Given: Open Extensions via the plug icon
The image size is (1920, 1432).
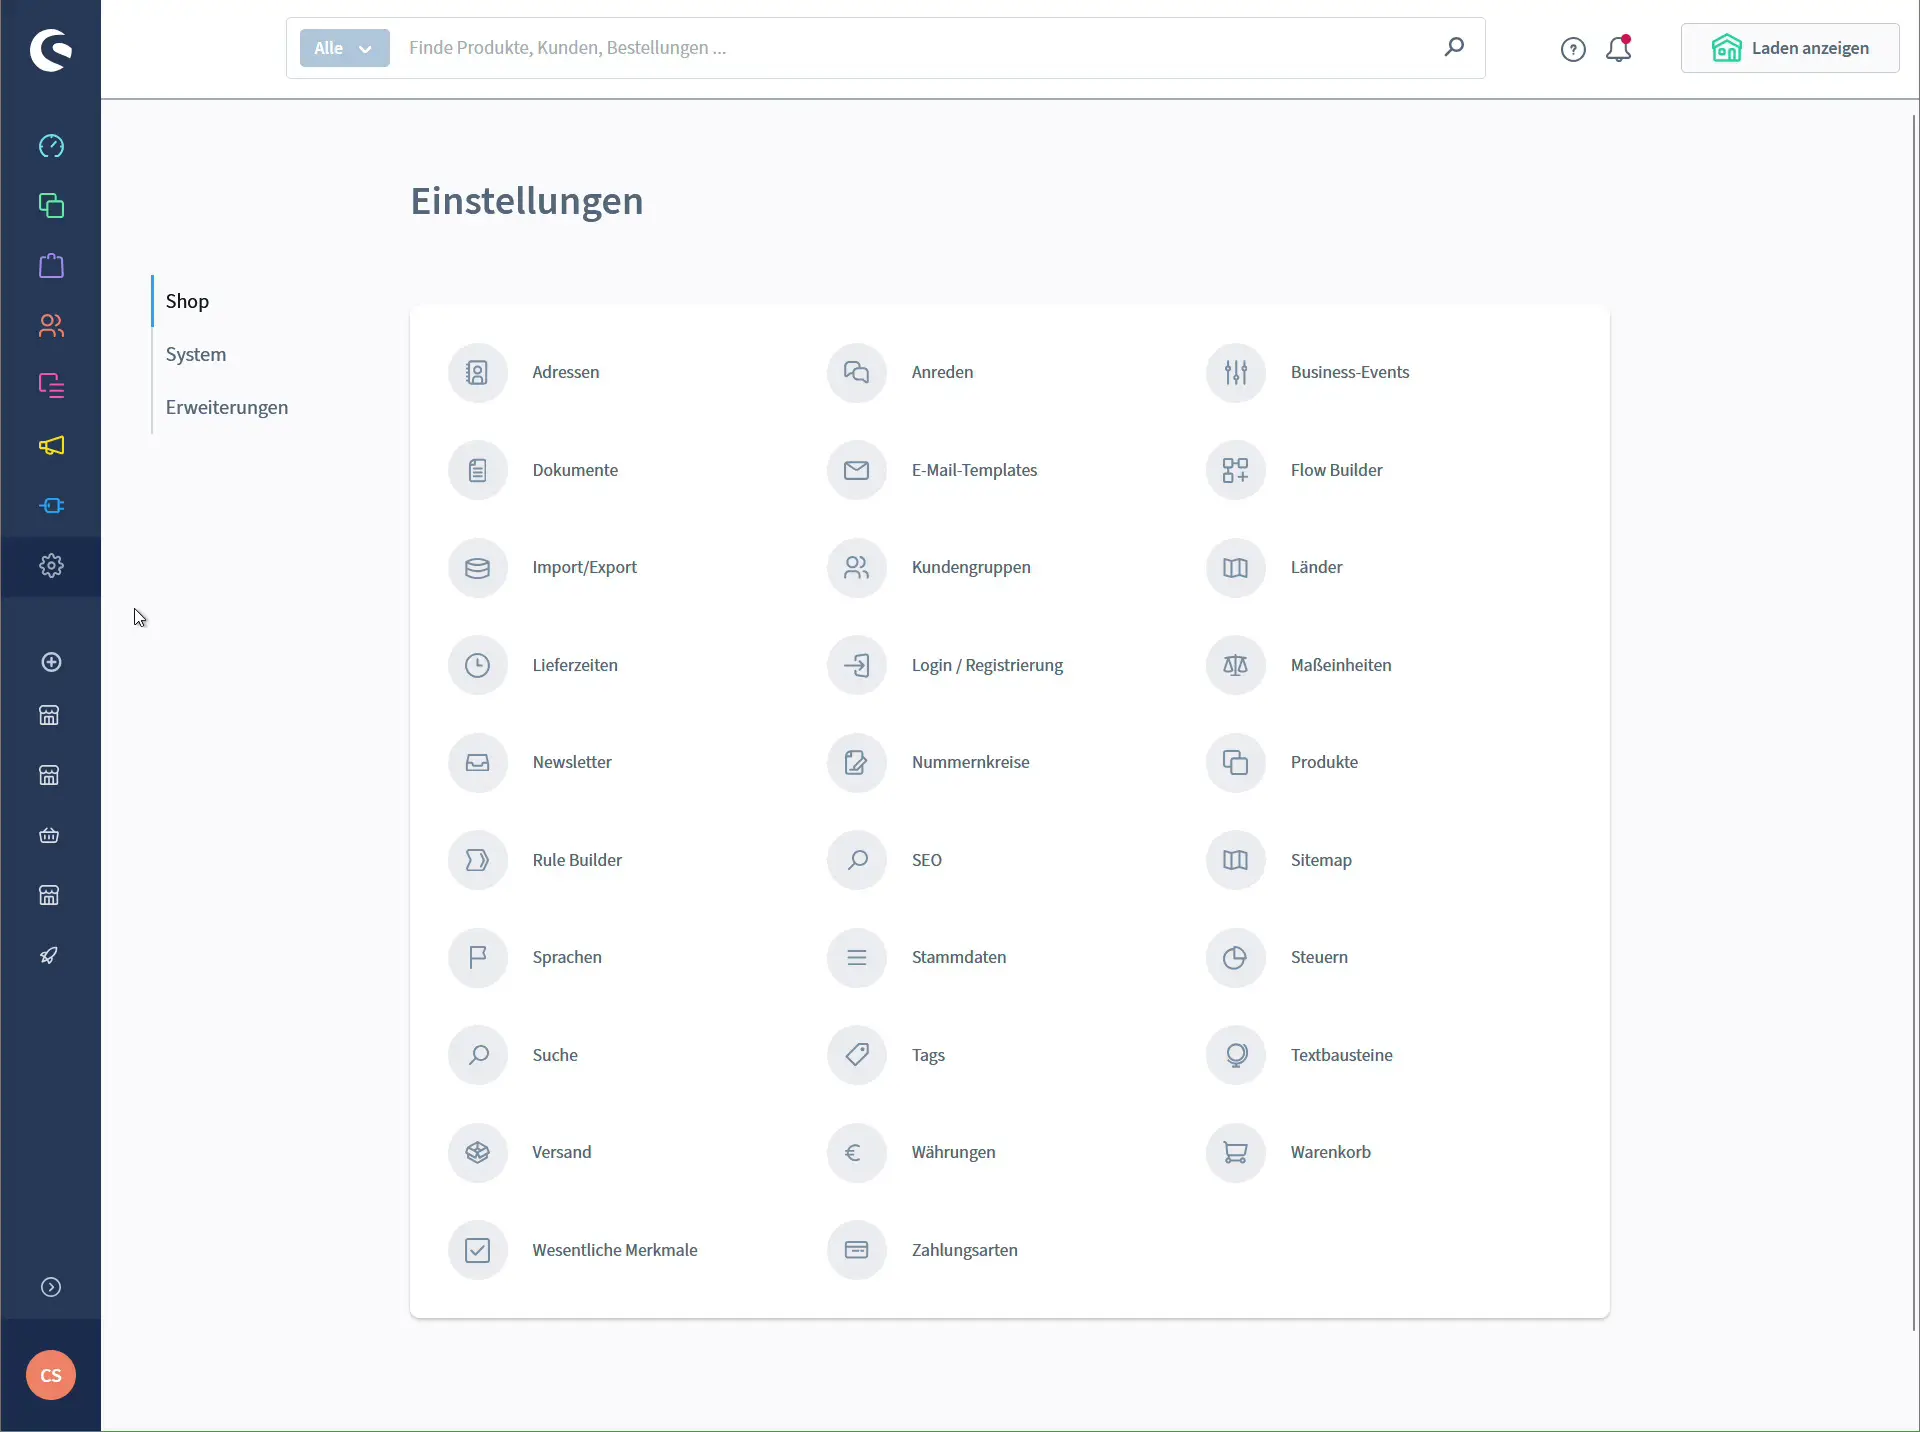Looking at the screenshot, I should pos(51,505).
